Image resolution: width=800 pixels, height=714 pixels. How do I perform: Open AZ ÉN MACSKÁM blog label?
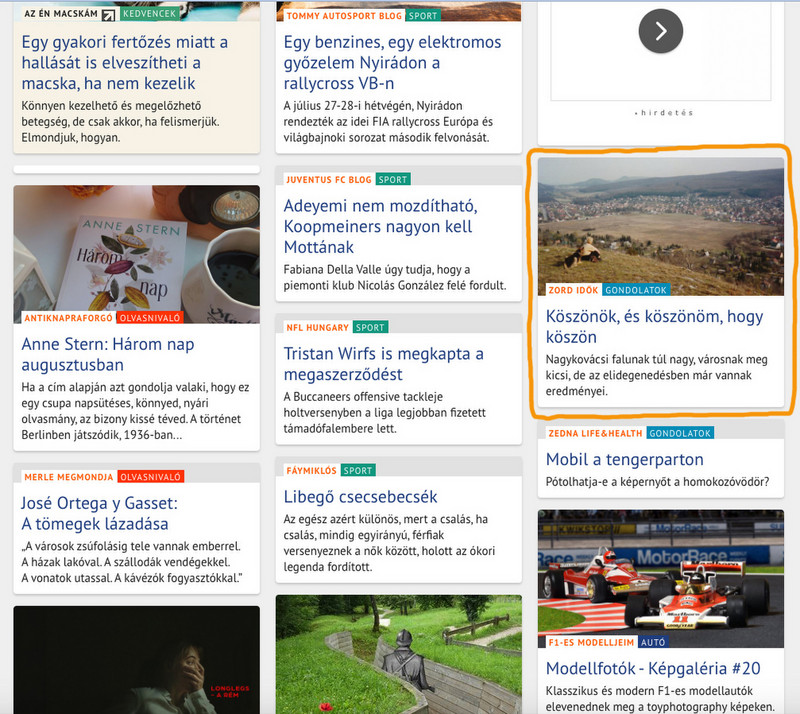tap(61, 14)
